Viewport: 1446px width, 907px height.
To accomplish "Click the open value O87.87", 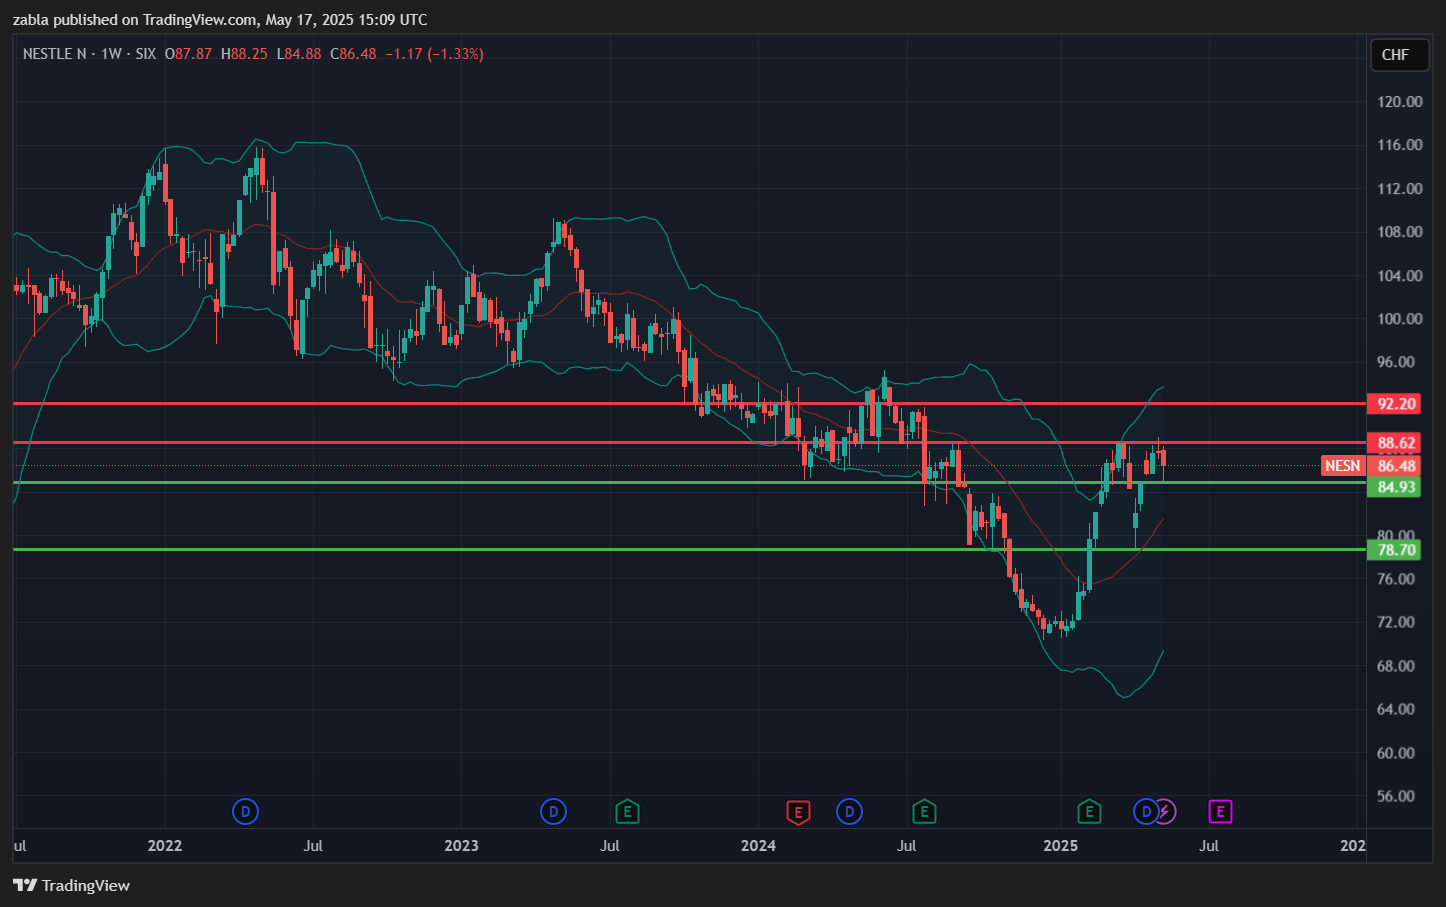I will pos(188,54).
